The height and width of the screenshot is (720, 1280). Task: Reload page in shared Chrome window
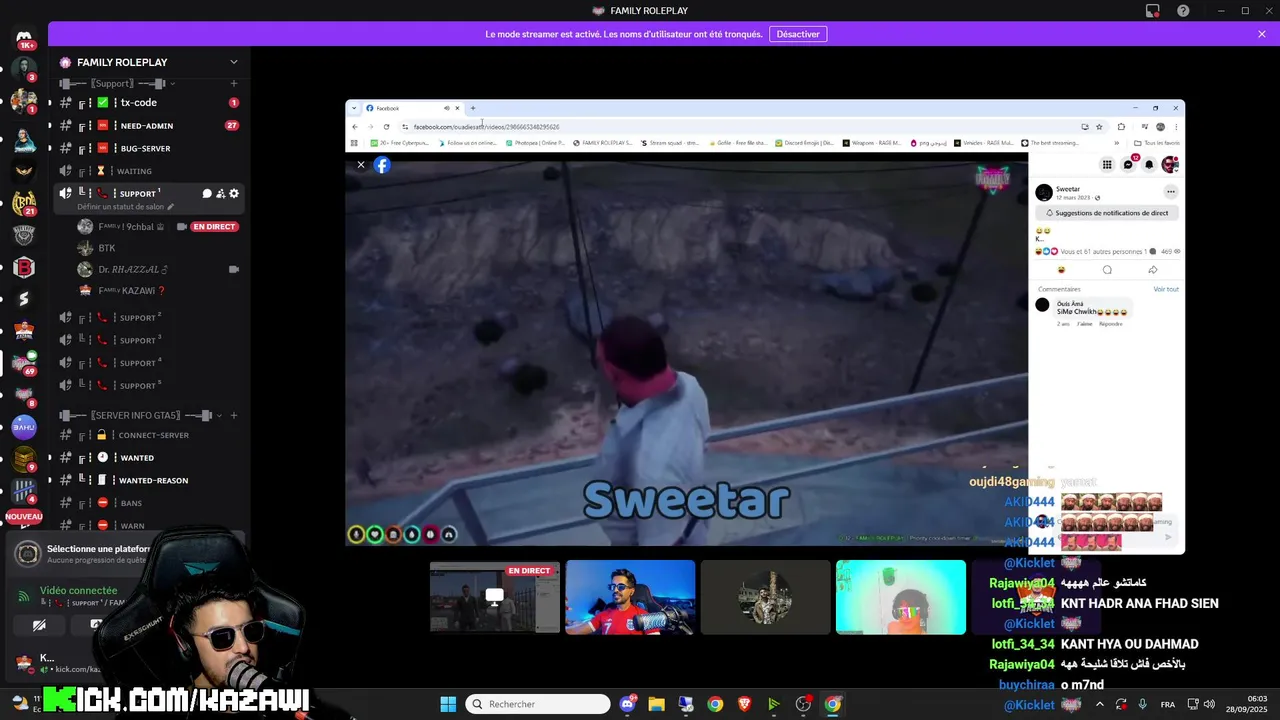[386, 127]
